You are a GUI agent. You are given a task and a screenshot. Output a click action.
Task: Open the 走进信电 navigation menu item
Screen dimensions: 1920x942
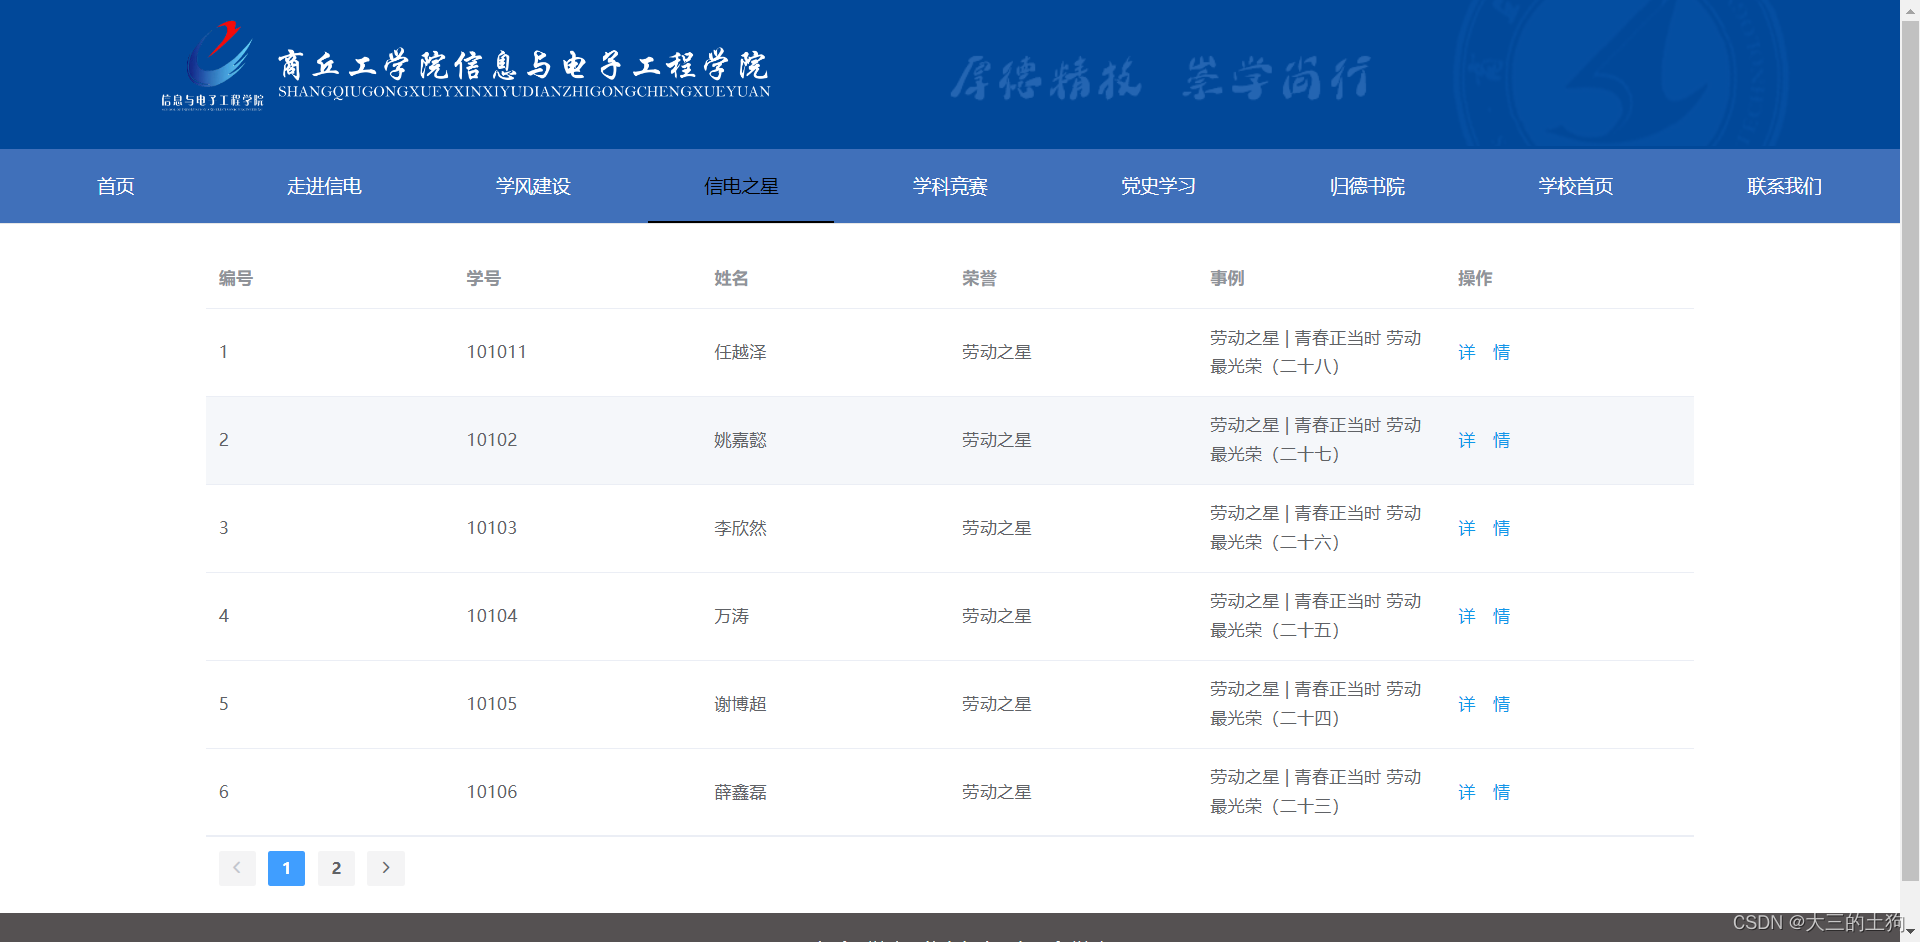coord(324,186)
